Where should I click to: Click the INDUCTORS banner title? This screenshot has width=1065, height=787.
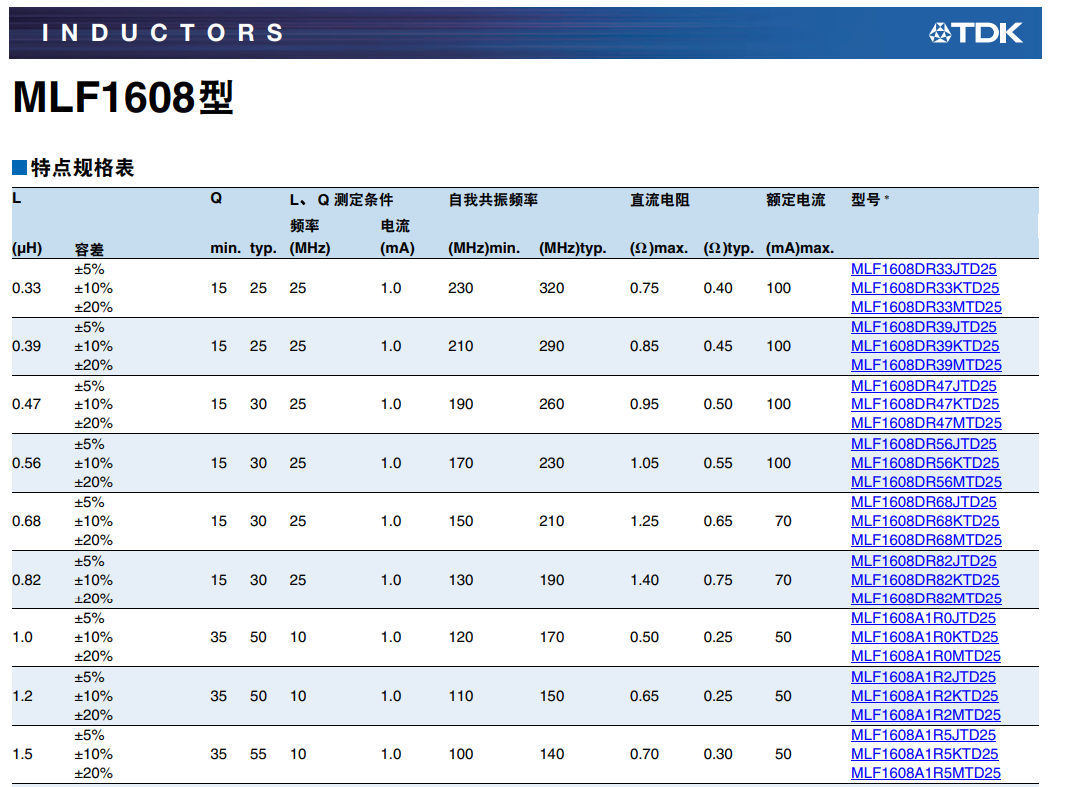(x=162, y=33)
